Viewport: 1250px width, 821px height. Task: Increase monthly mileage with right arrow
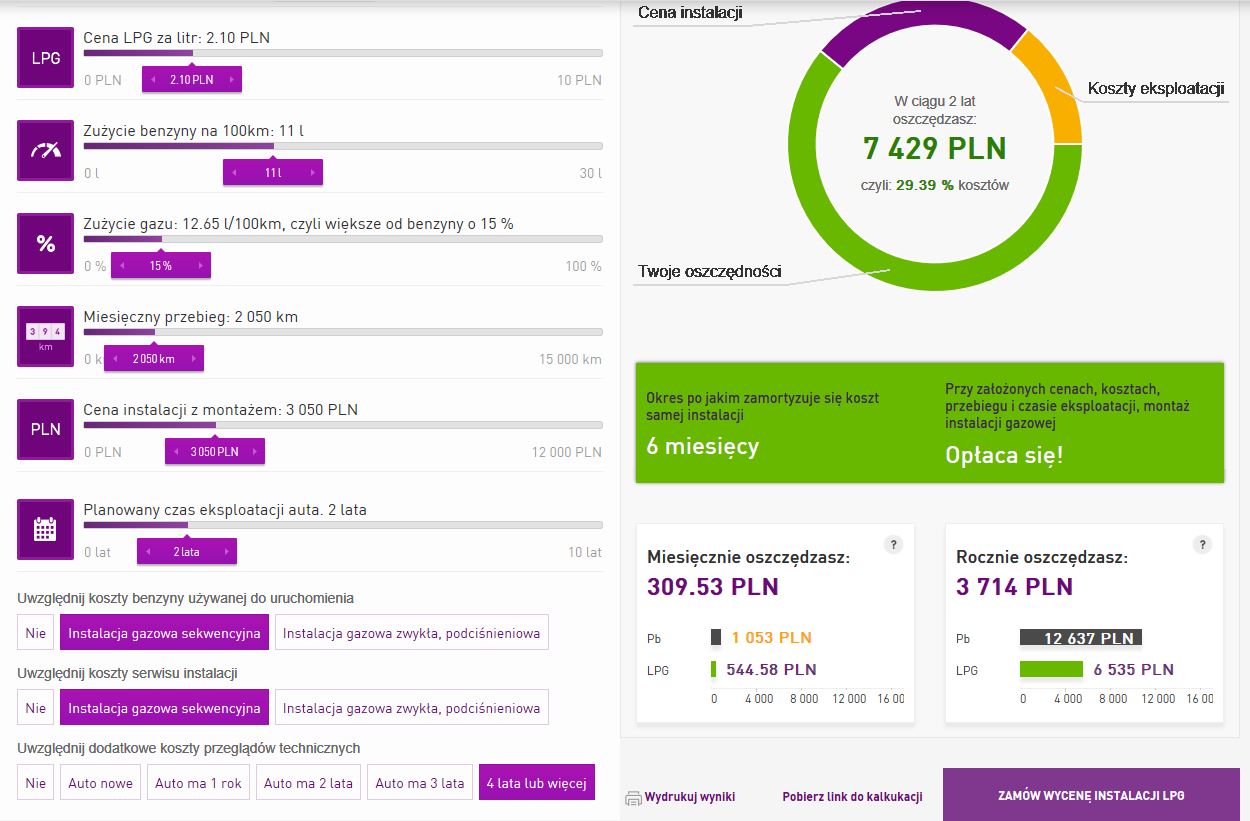pos(194,359)
